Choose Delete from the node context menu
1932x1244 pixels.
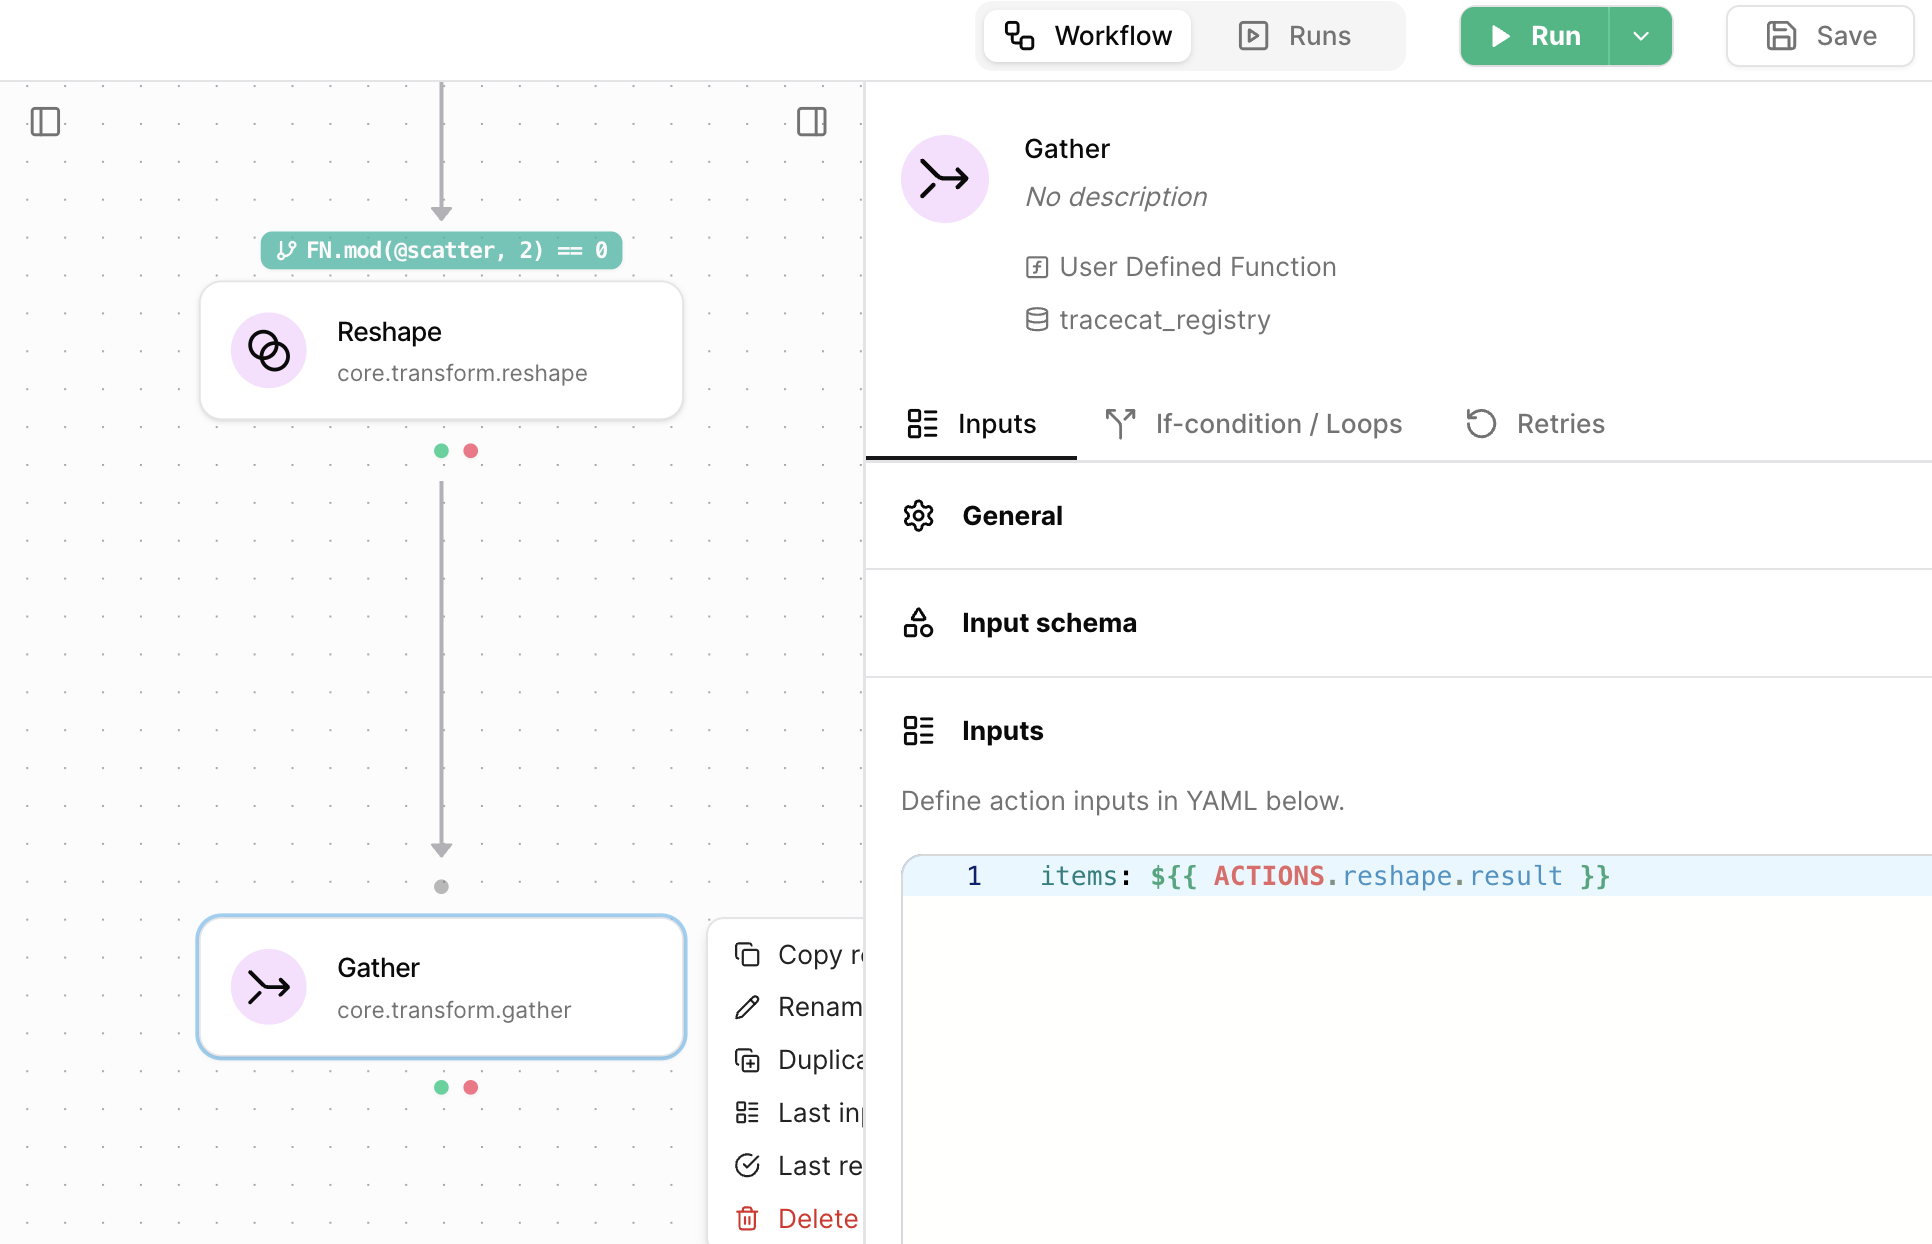(x=798, y=1219)
